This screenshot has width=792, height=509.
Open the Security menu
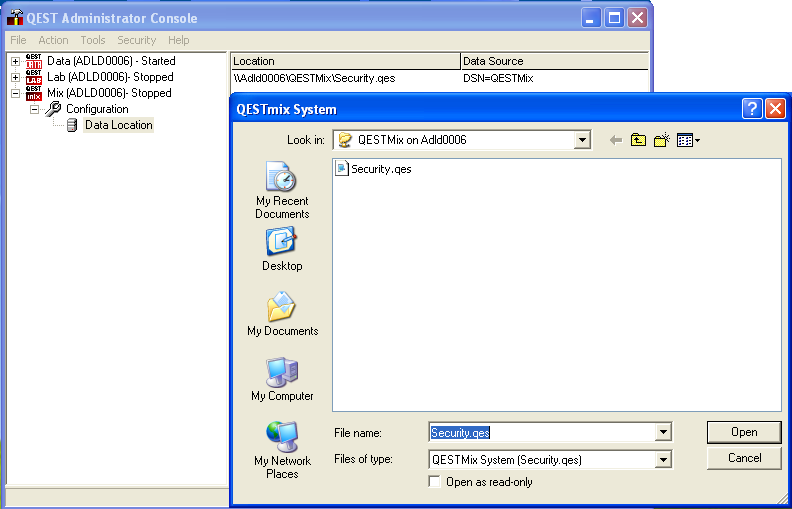[x=136, y=40]
